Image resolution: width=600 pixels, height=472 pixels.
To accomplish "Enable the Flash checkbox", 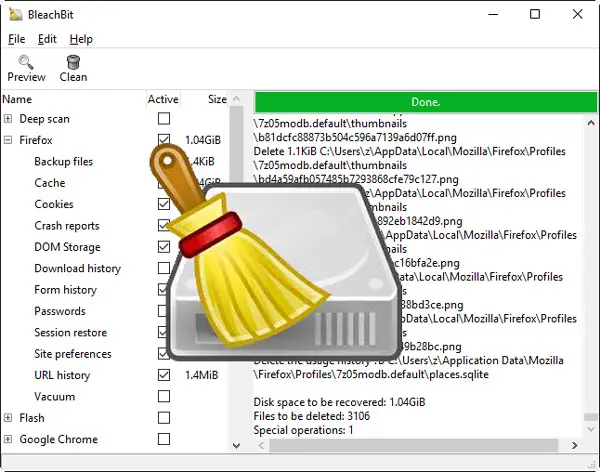I will (164, 418).
